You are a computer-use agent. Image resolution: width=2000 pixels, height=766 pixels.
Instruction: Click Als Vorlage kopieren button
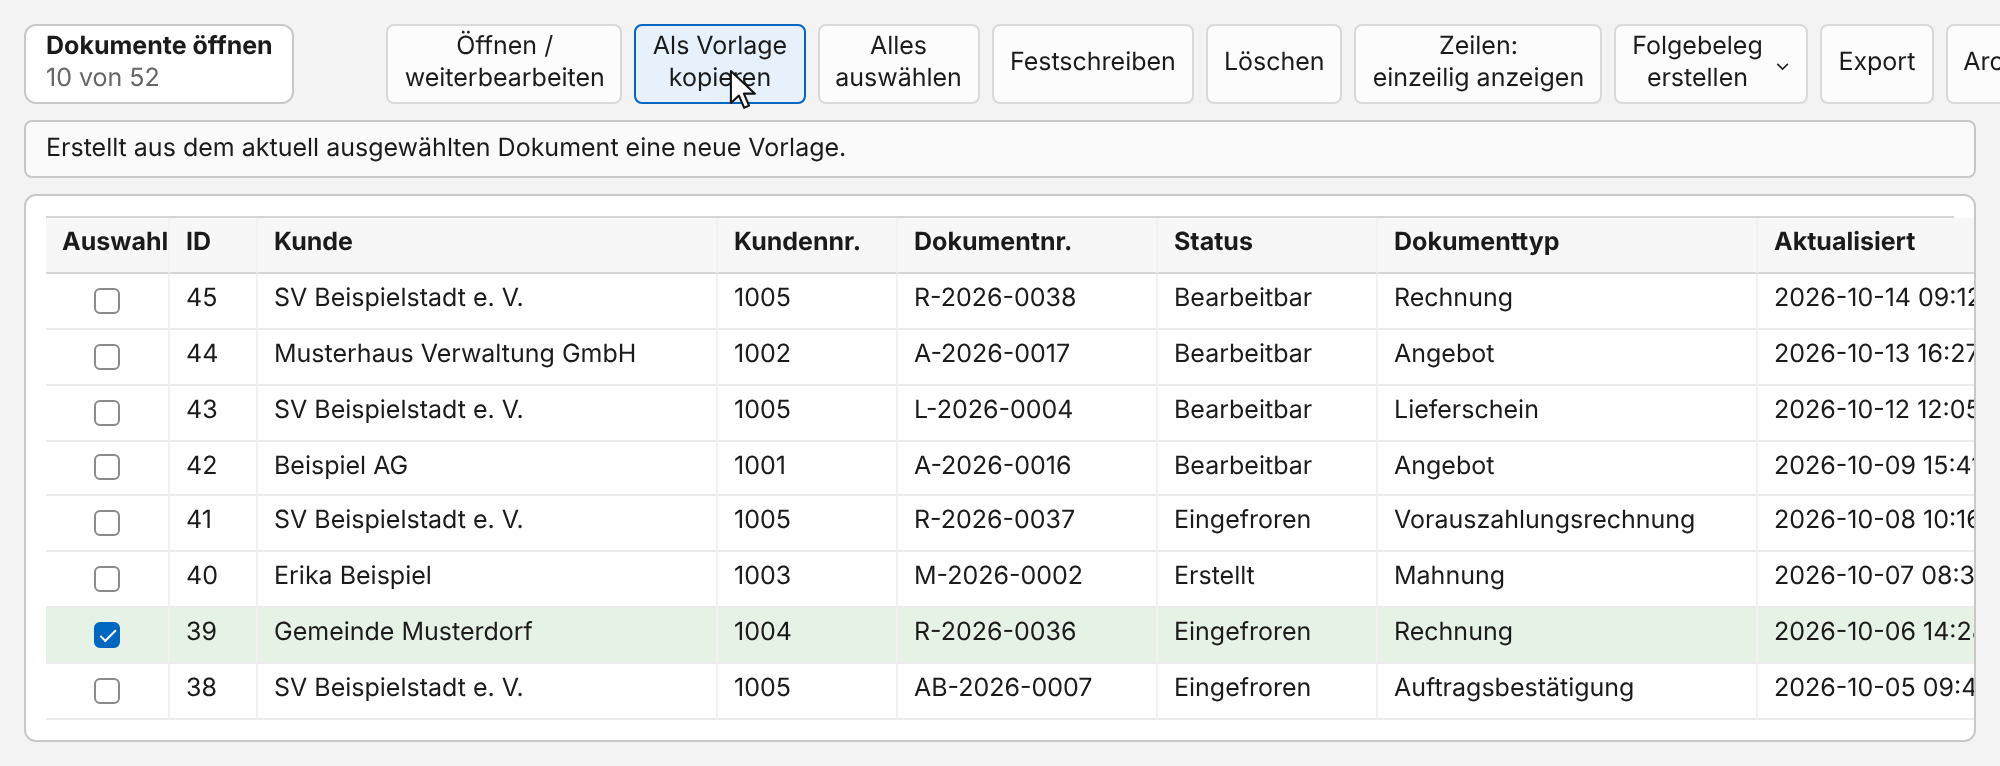pyautogui.click(x=720, y=63)
